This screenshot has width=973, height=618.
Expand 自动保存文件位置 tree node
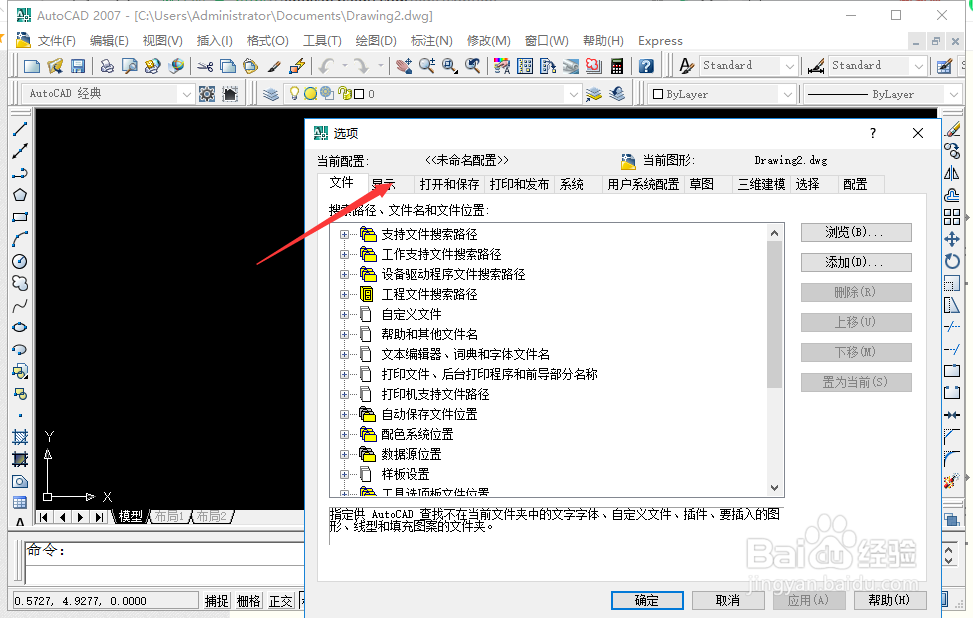pyautogui.click(x=344, y=414)
